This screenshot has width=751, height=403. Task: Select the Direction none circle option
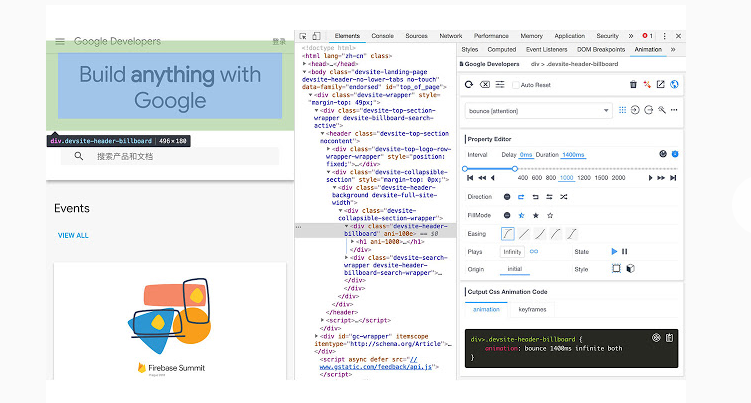(x=507, y=196)
